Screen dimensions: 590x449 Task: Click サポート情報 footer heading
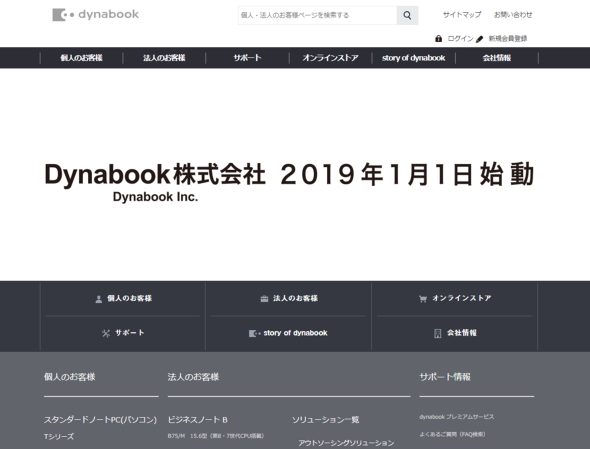click(x=445, y=377)
